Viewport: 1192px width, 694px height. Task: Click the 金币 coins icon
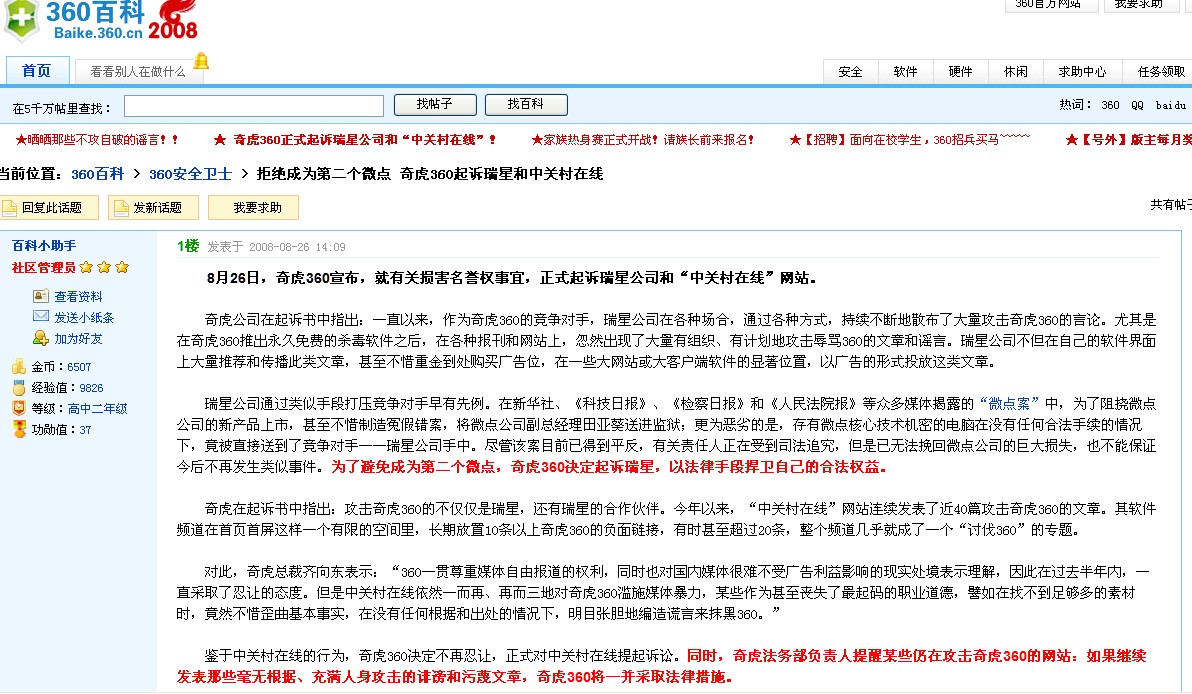click(19, 366)
